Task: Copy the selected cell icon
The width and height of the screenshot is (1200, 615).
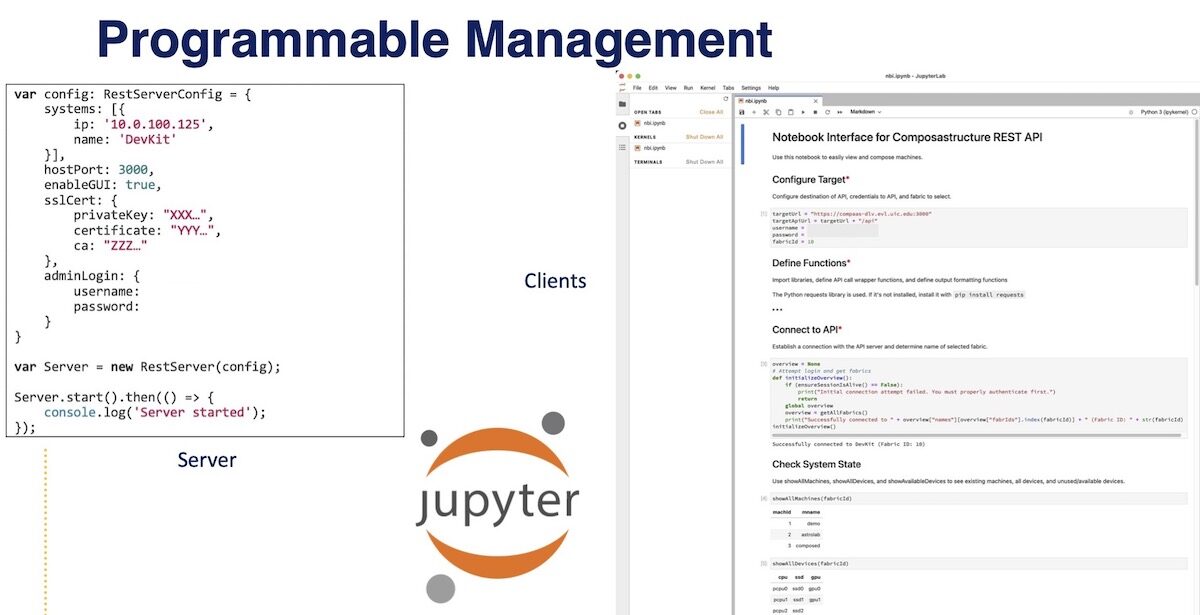Action: click(x=778, y=112)
